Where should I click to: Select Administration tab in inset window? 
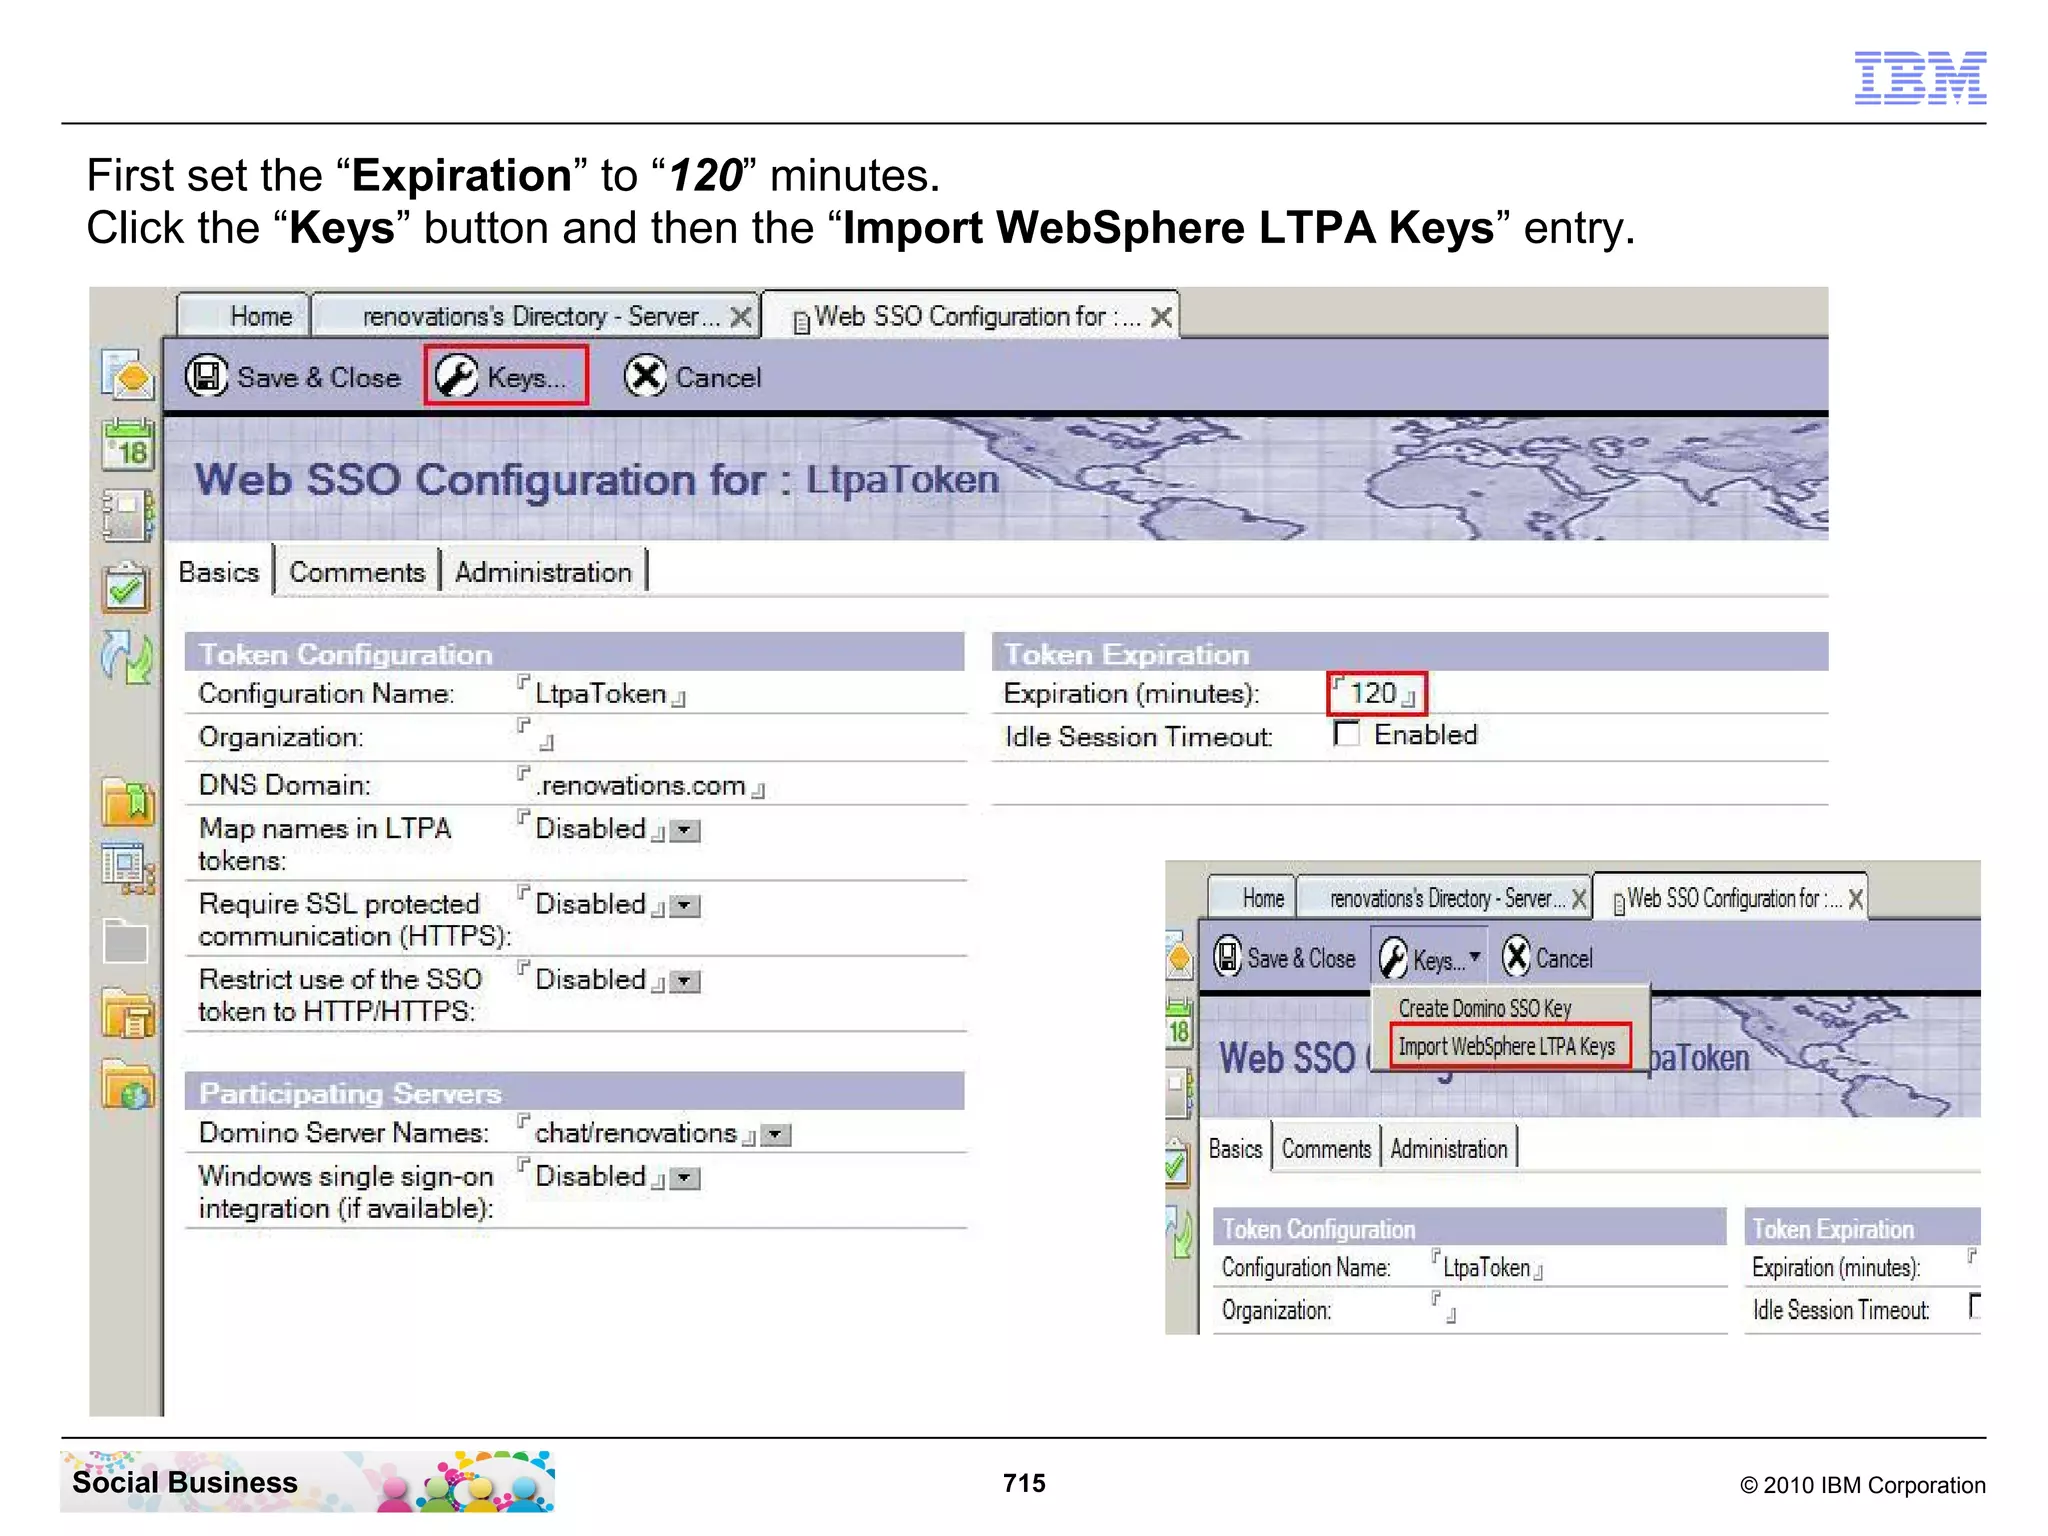pos(1448,1148)
